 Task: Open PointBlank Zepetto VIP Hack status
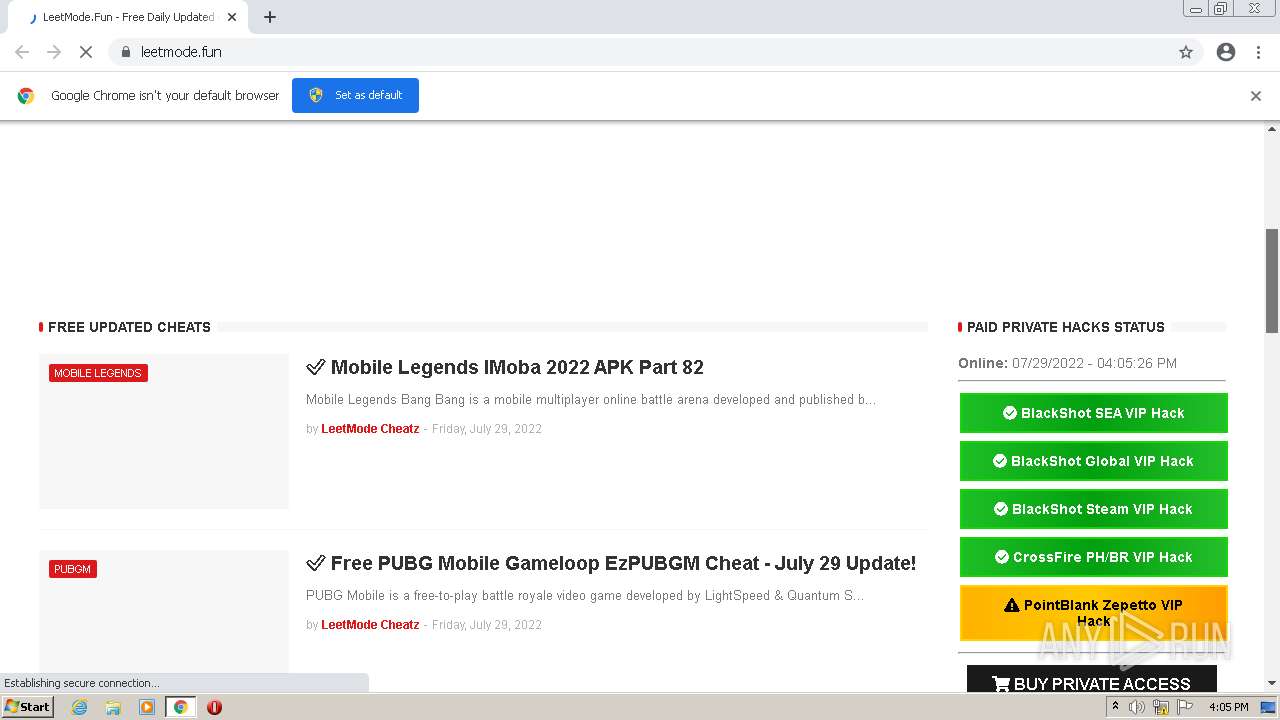(x=1093, y=612)
